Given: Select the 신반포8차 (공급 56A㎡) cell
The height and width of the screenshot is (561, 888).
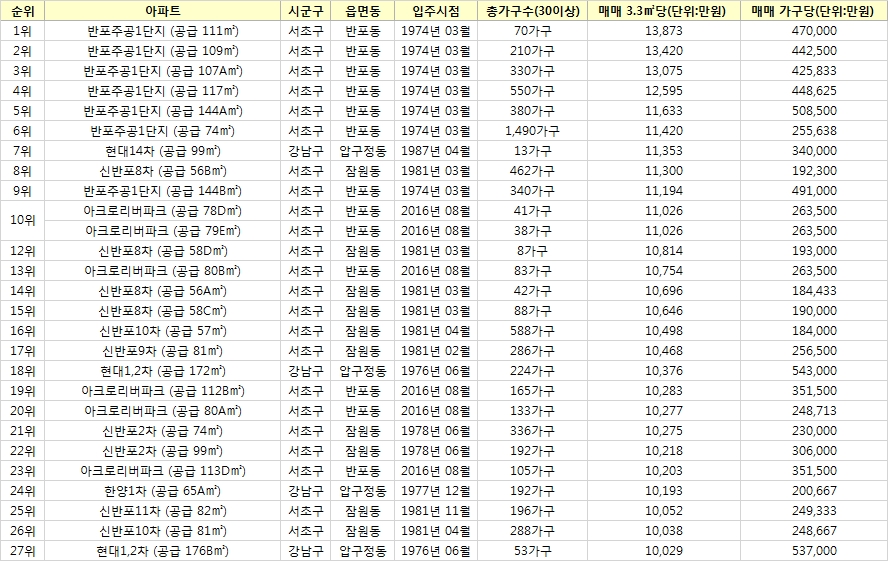Looking at the screenshot, I should click(163, 291).
